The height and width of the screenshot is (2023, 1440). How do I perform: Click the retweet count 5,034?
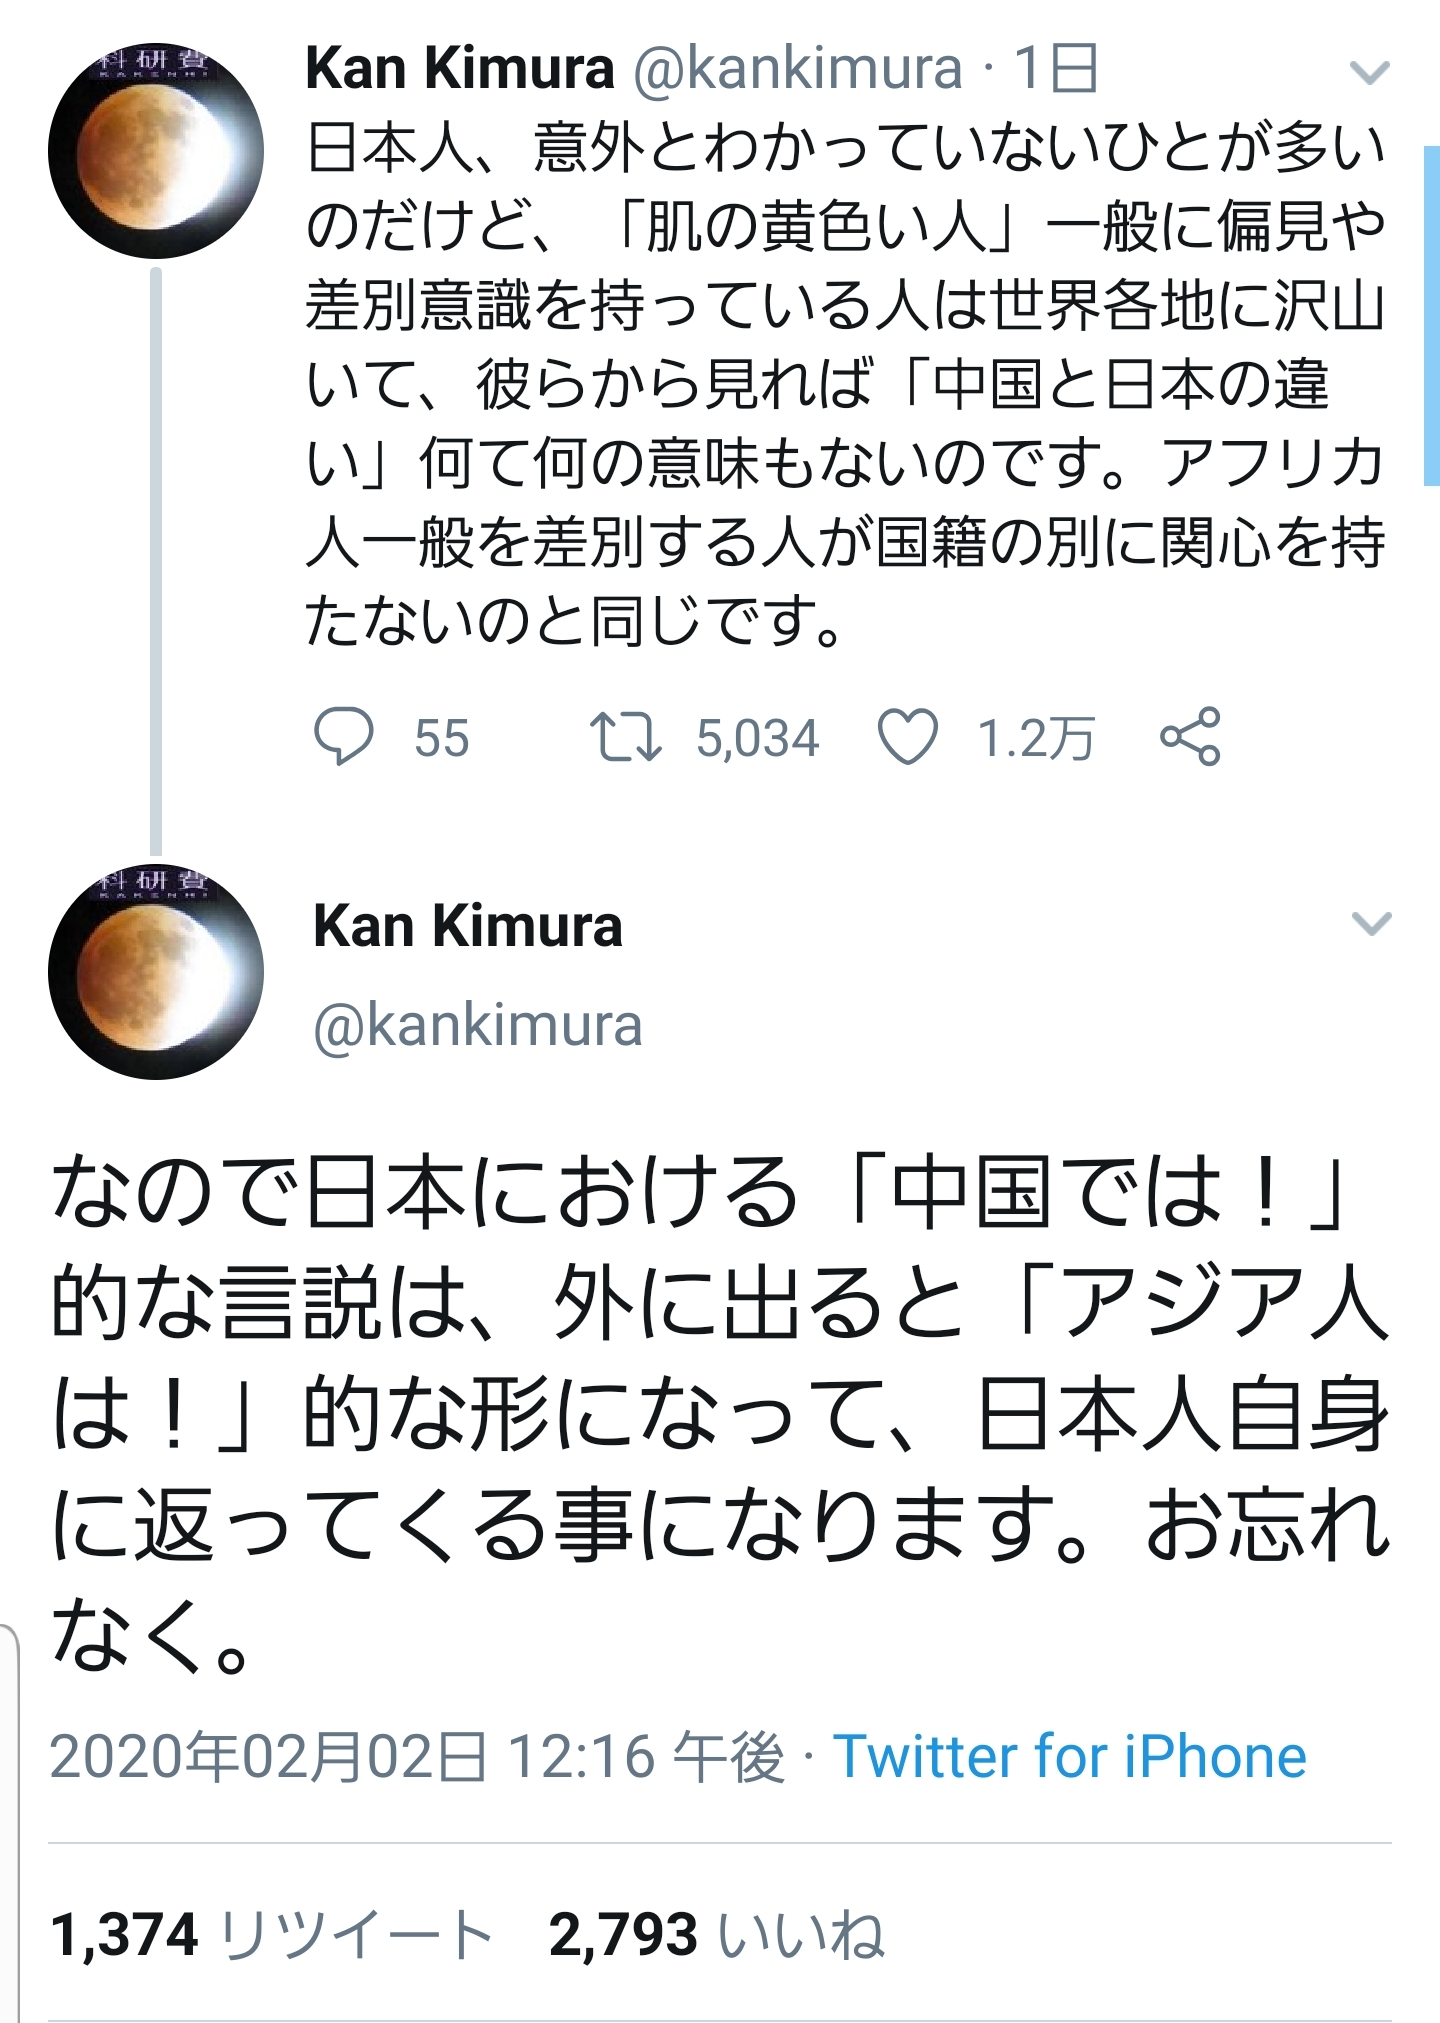[757, 739]
